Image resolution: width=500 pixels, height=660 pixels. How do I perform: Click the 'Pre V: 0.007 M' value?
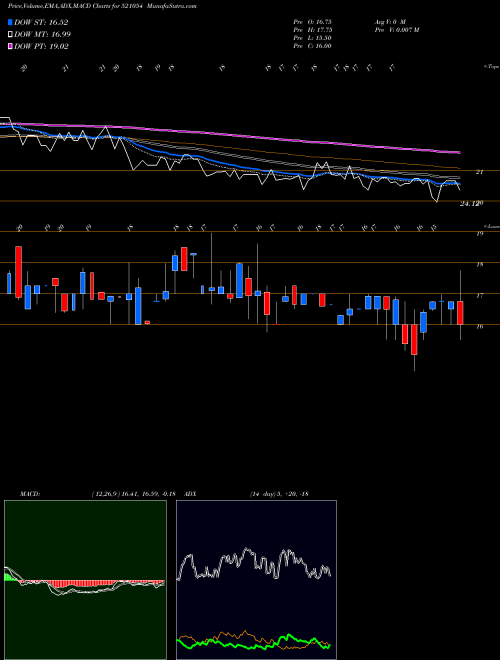[x=396, y=30]
